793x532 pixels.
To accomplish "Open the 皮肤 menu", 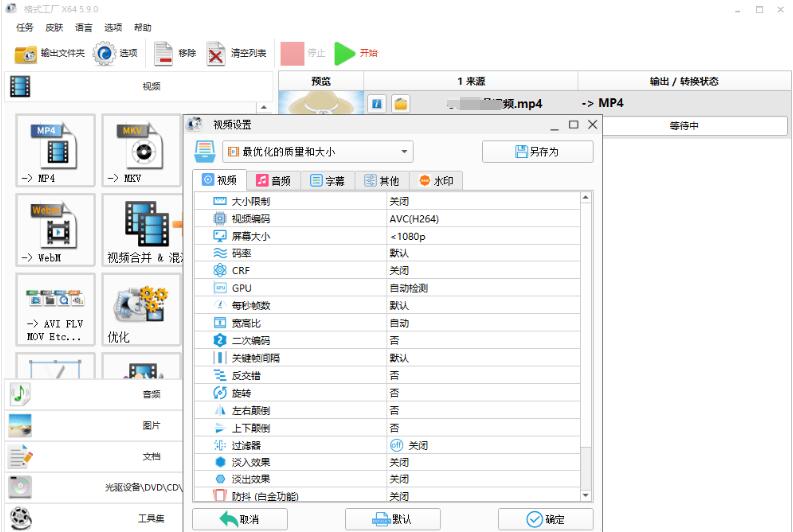I will 54,27.
